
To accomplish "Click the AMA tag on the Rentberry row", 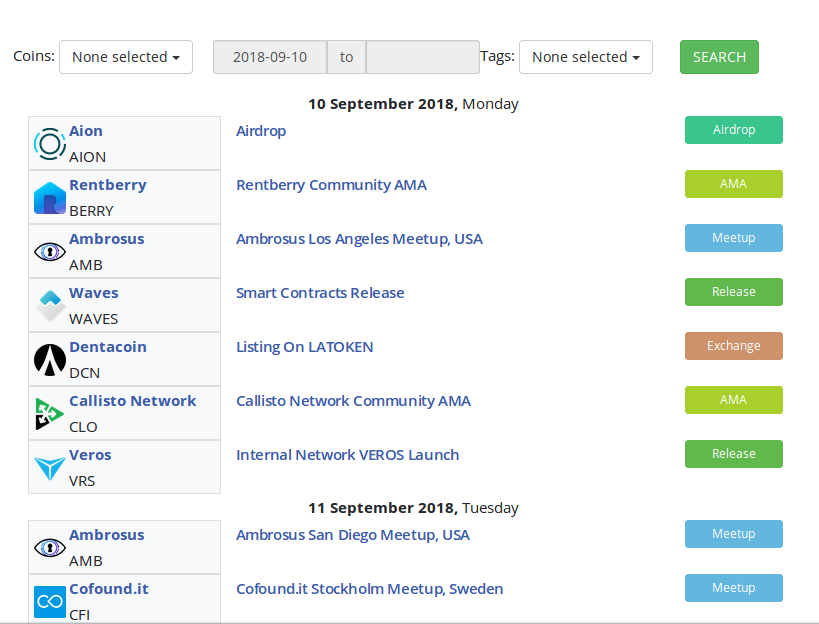I will point(734,184).
